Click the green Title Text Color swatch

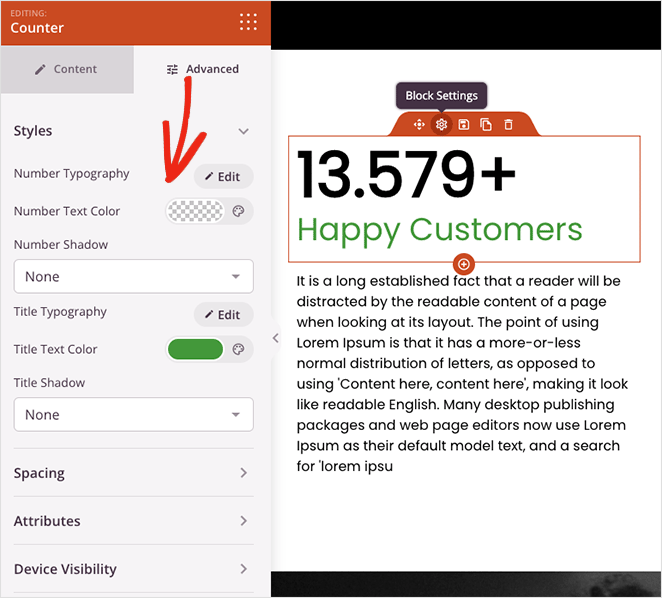point(195,349)
